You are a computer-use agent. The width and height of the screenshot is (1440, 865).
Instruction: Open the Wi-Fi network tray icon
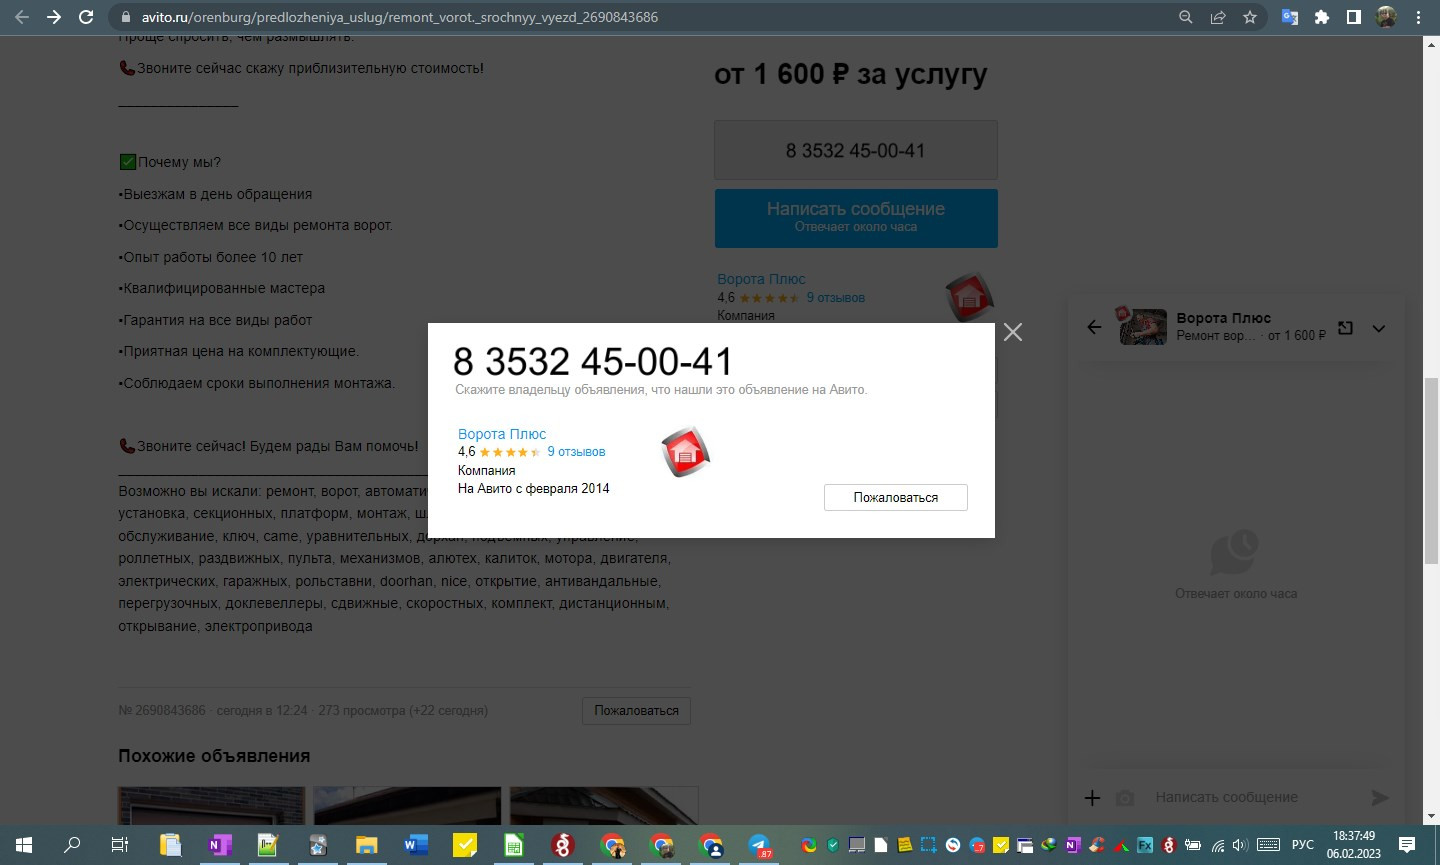click(x=1217, y=845)
